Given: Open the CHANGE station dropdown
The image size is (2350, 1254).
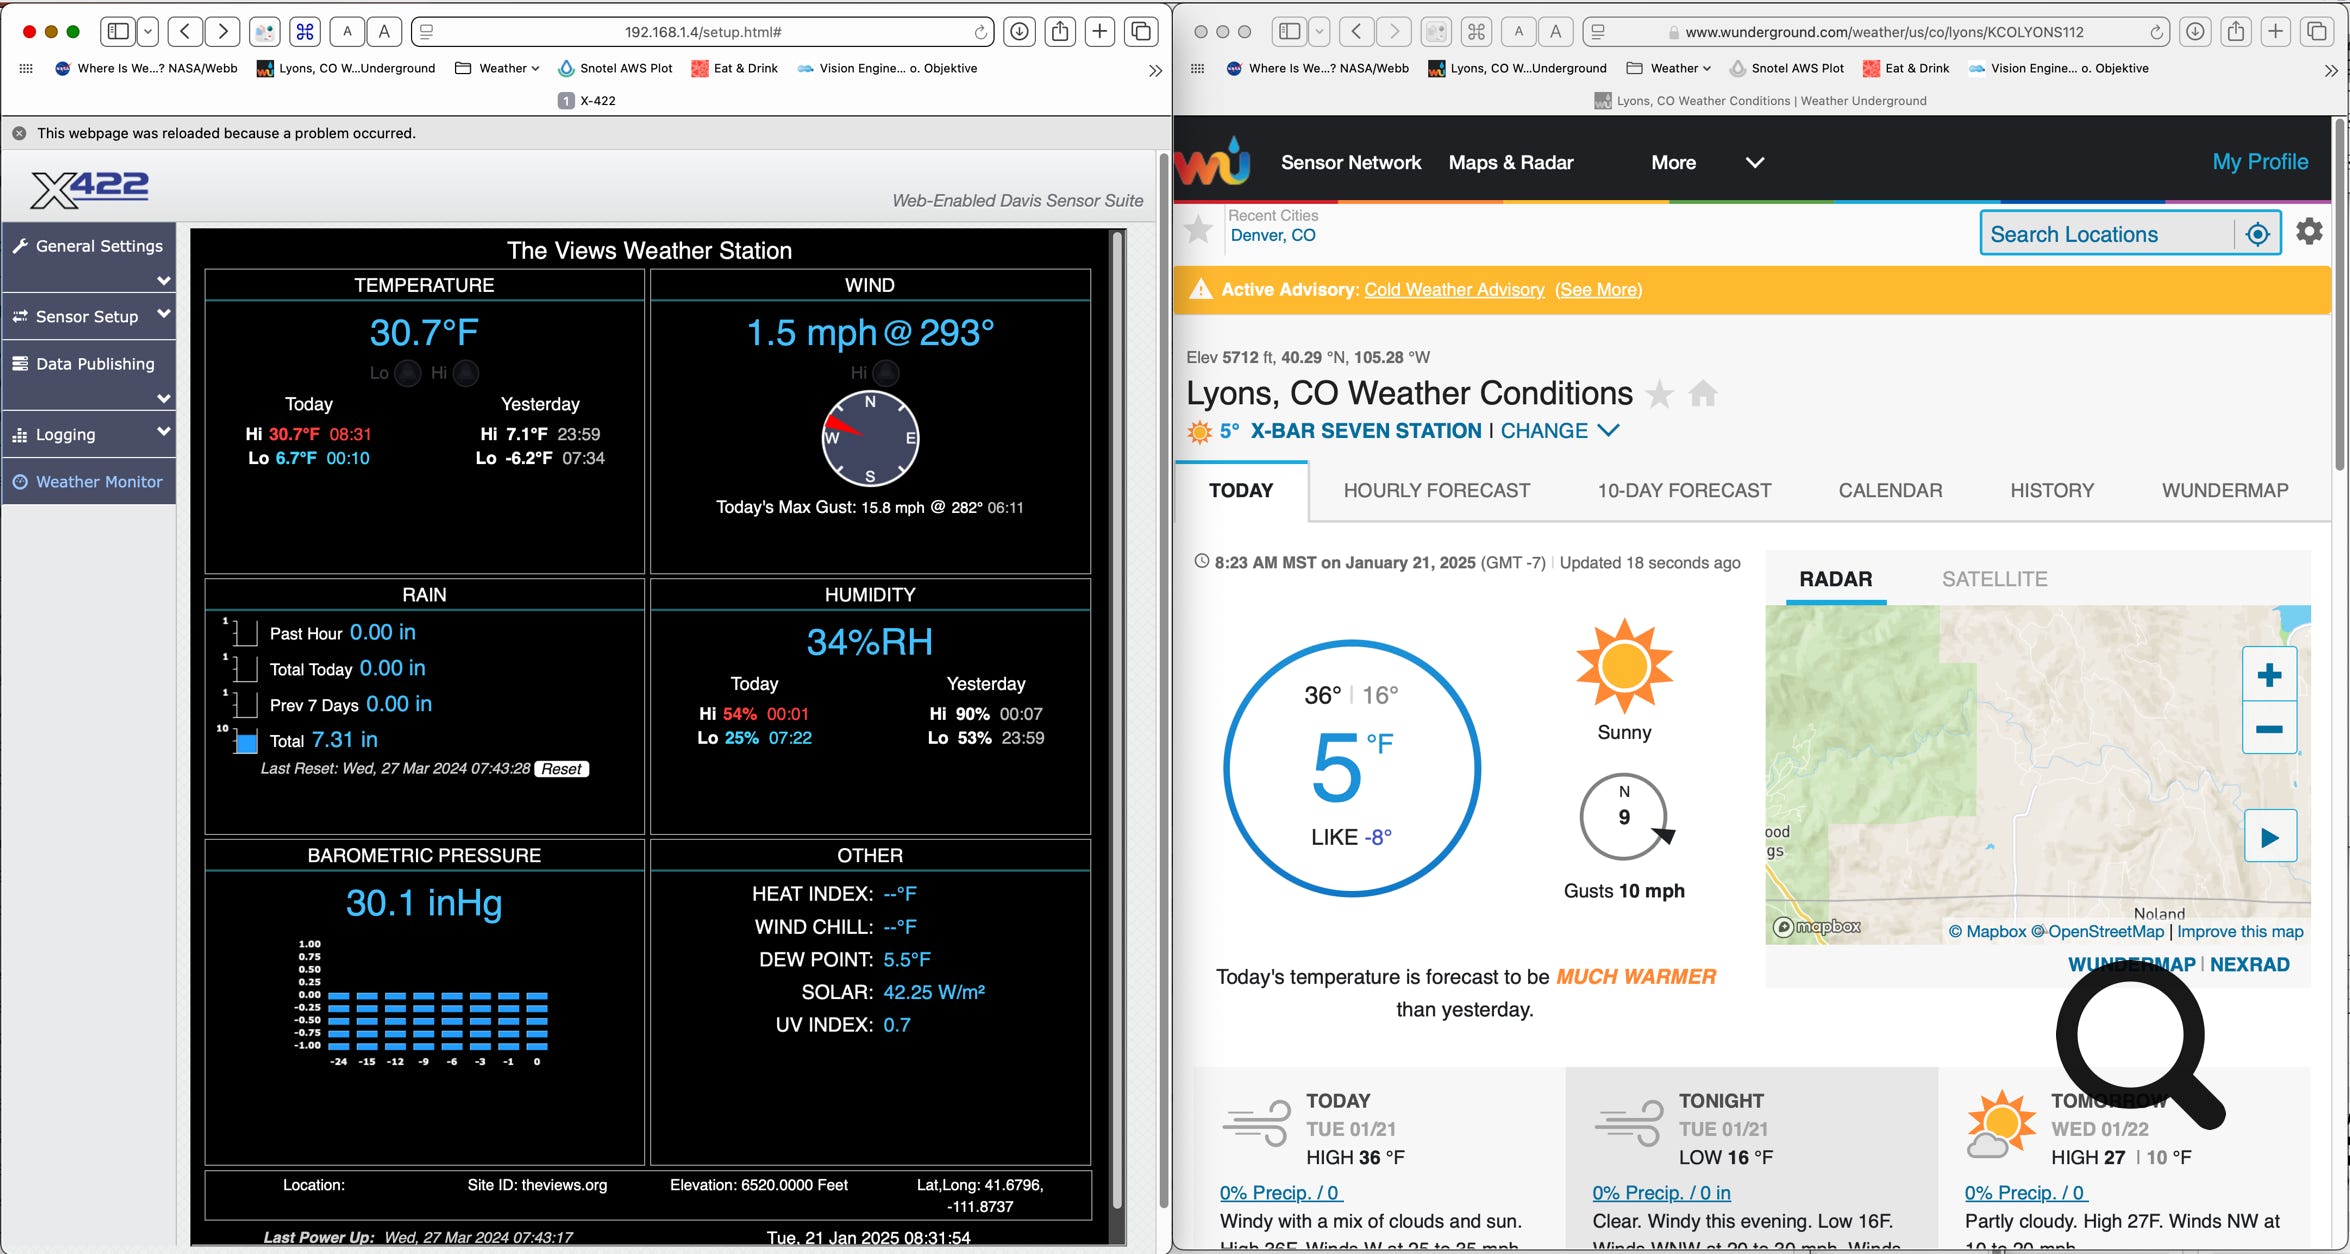Looking at the screenshot, I should pos(1559,431).
